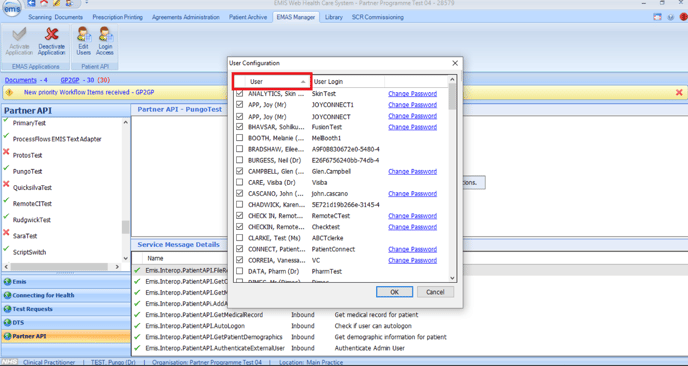Click the calendar-style icon left of help
This screenshot has width=688, height=366.
click(x=657, y=17)
